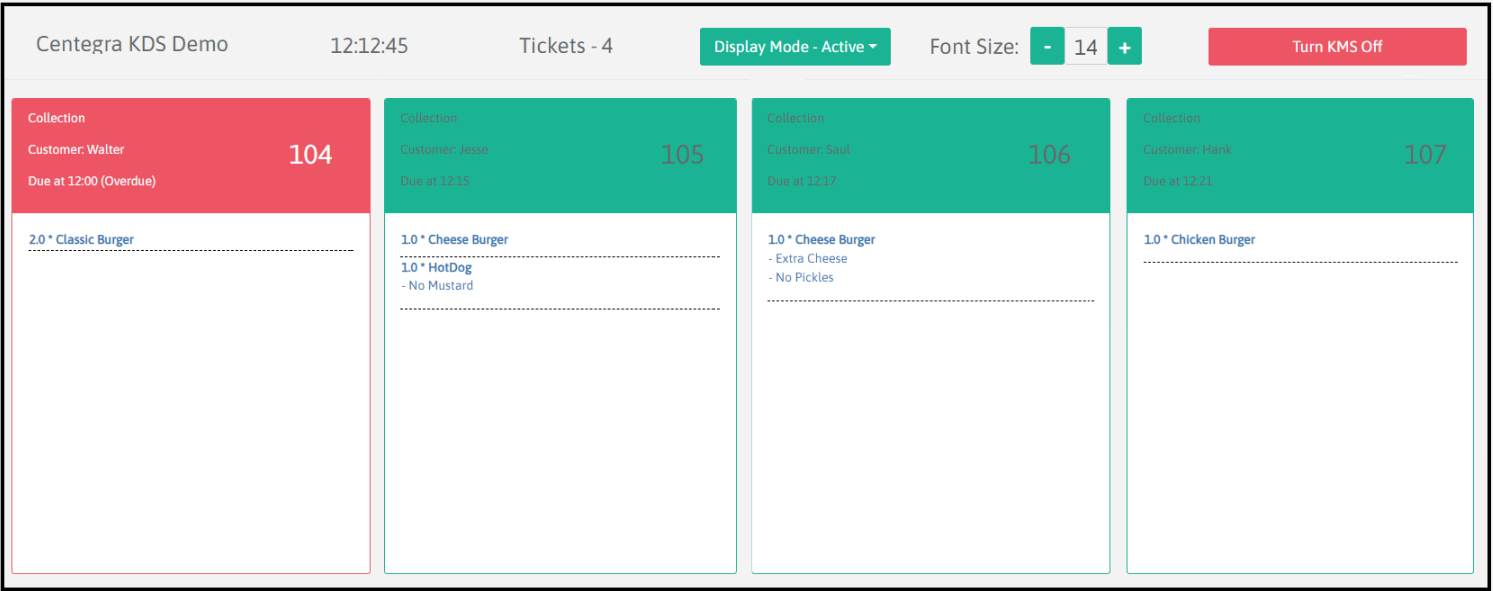Click the 2.0 * Classic Burger item
The image size is (1493, 591).
pos(81,240)
